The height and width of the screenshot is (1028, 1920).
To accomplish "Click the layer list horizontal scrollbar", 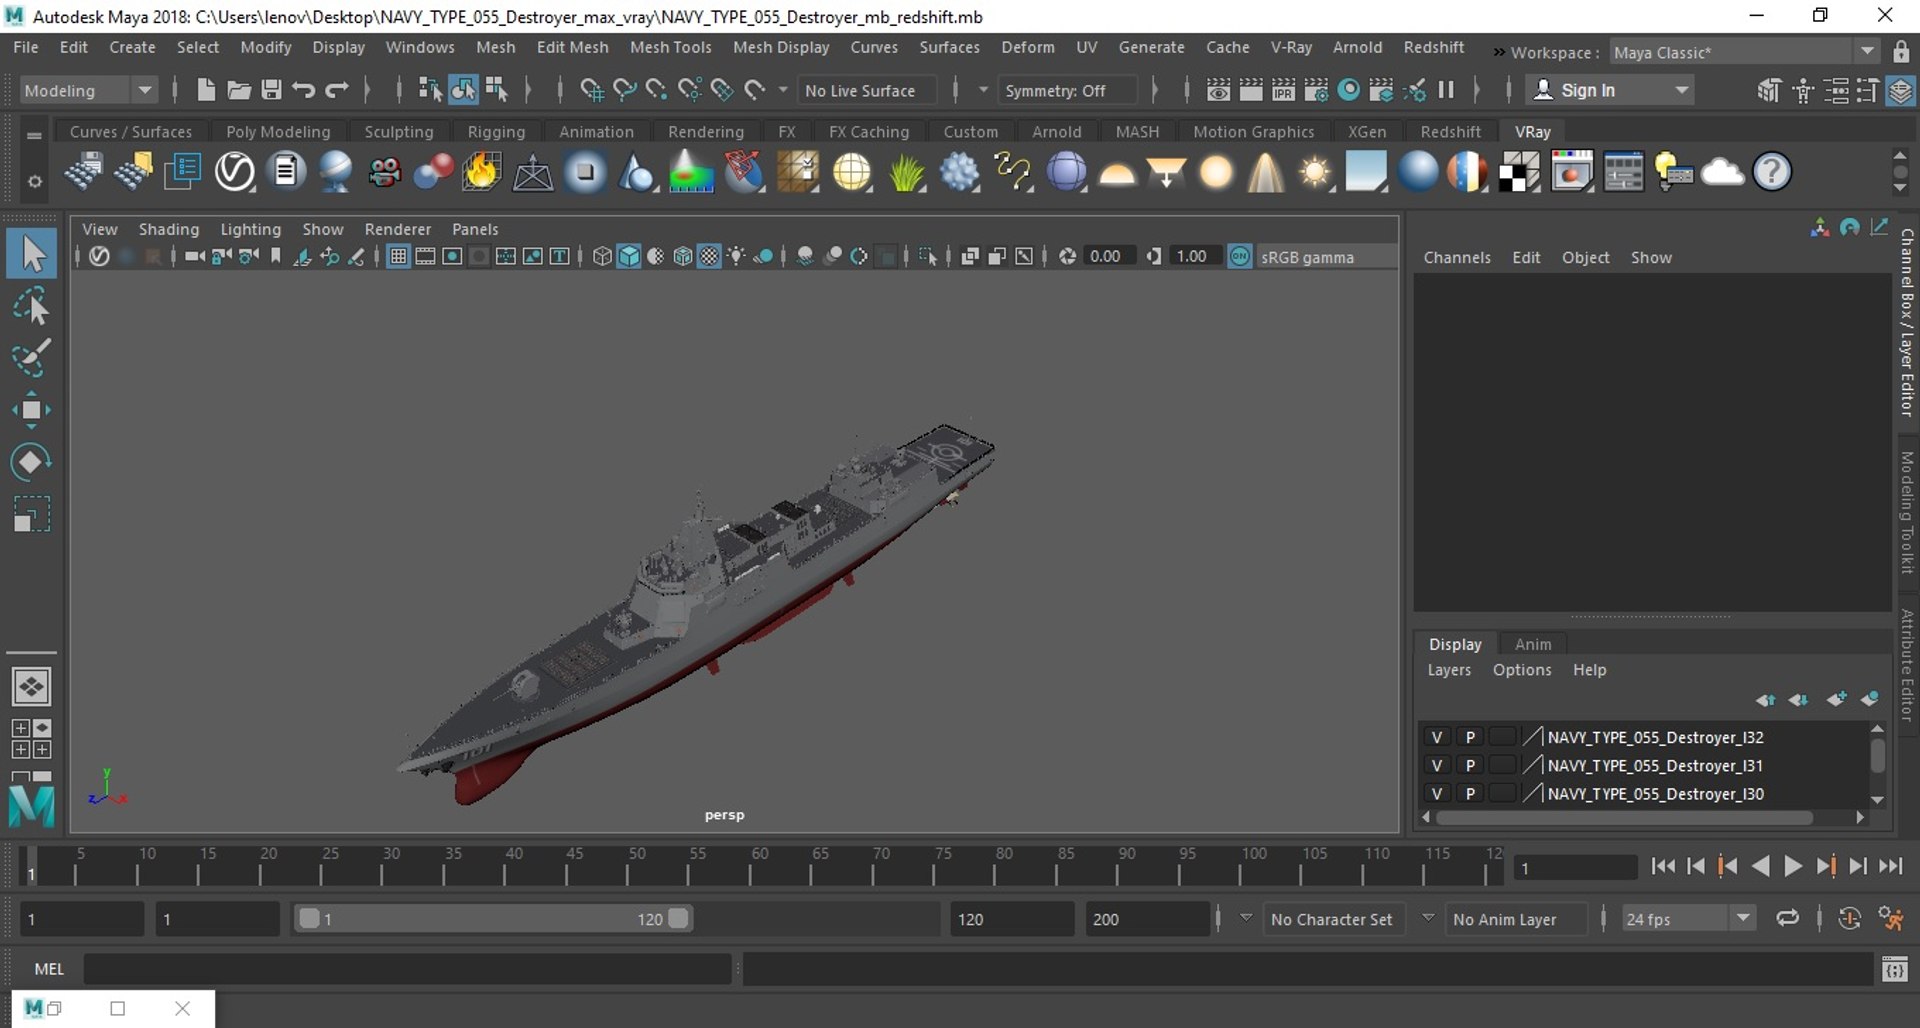I will (x=1625, y=818).
